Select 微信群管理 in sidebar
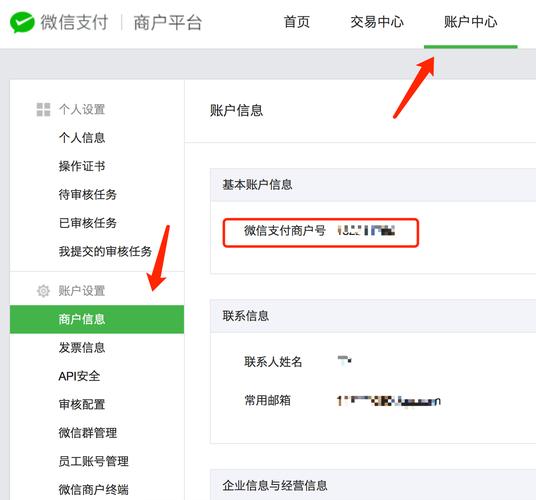Screen dimensions: 536x500 [x=88, y=433]
